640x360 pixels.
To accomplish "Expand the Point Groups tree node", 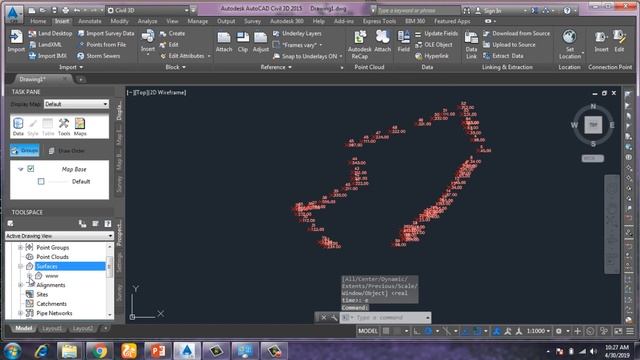I will tap(20, 247).
